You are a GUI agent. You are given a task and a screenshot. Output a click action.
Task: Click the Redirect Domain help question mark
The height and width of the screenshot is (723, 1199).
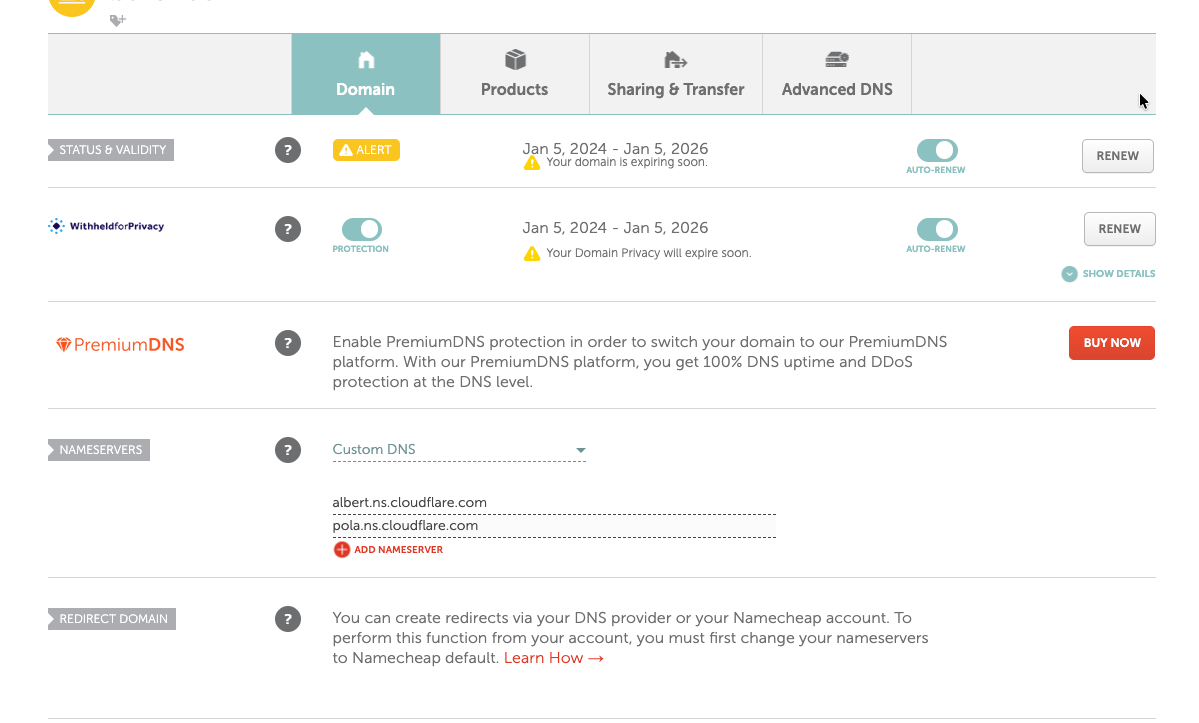click(288, 618)
